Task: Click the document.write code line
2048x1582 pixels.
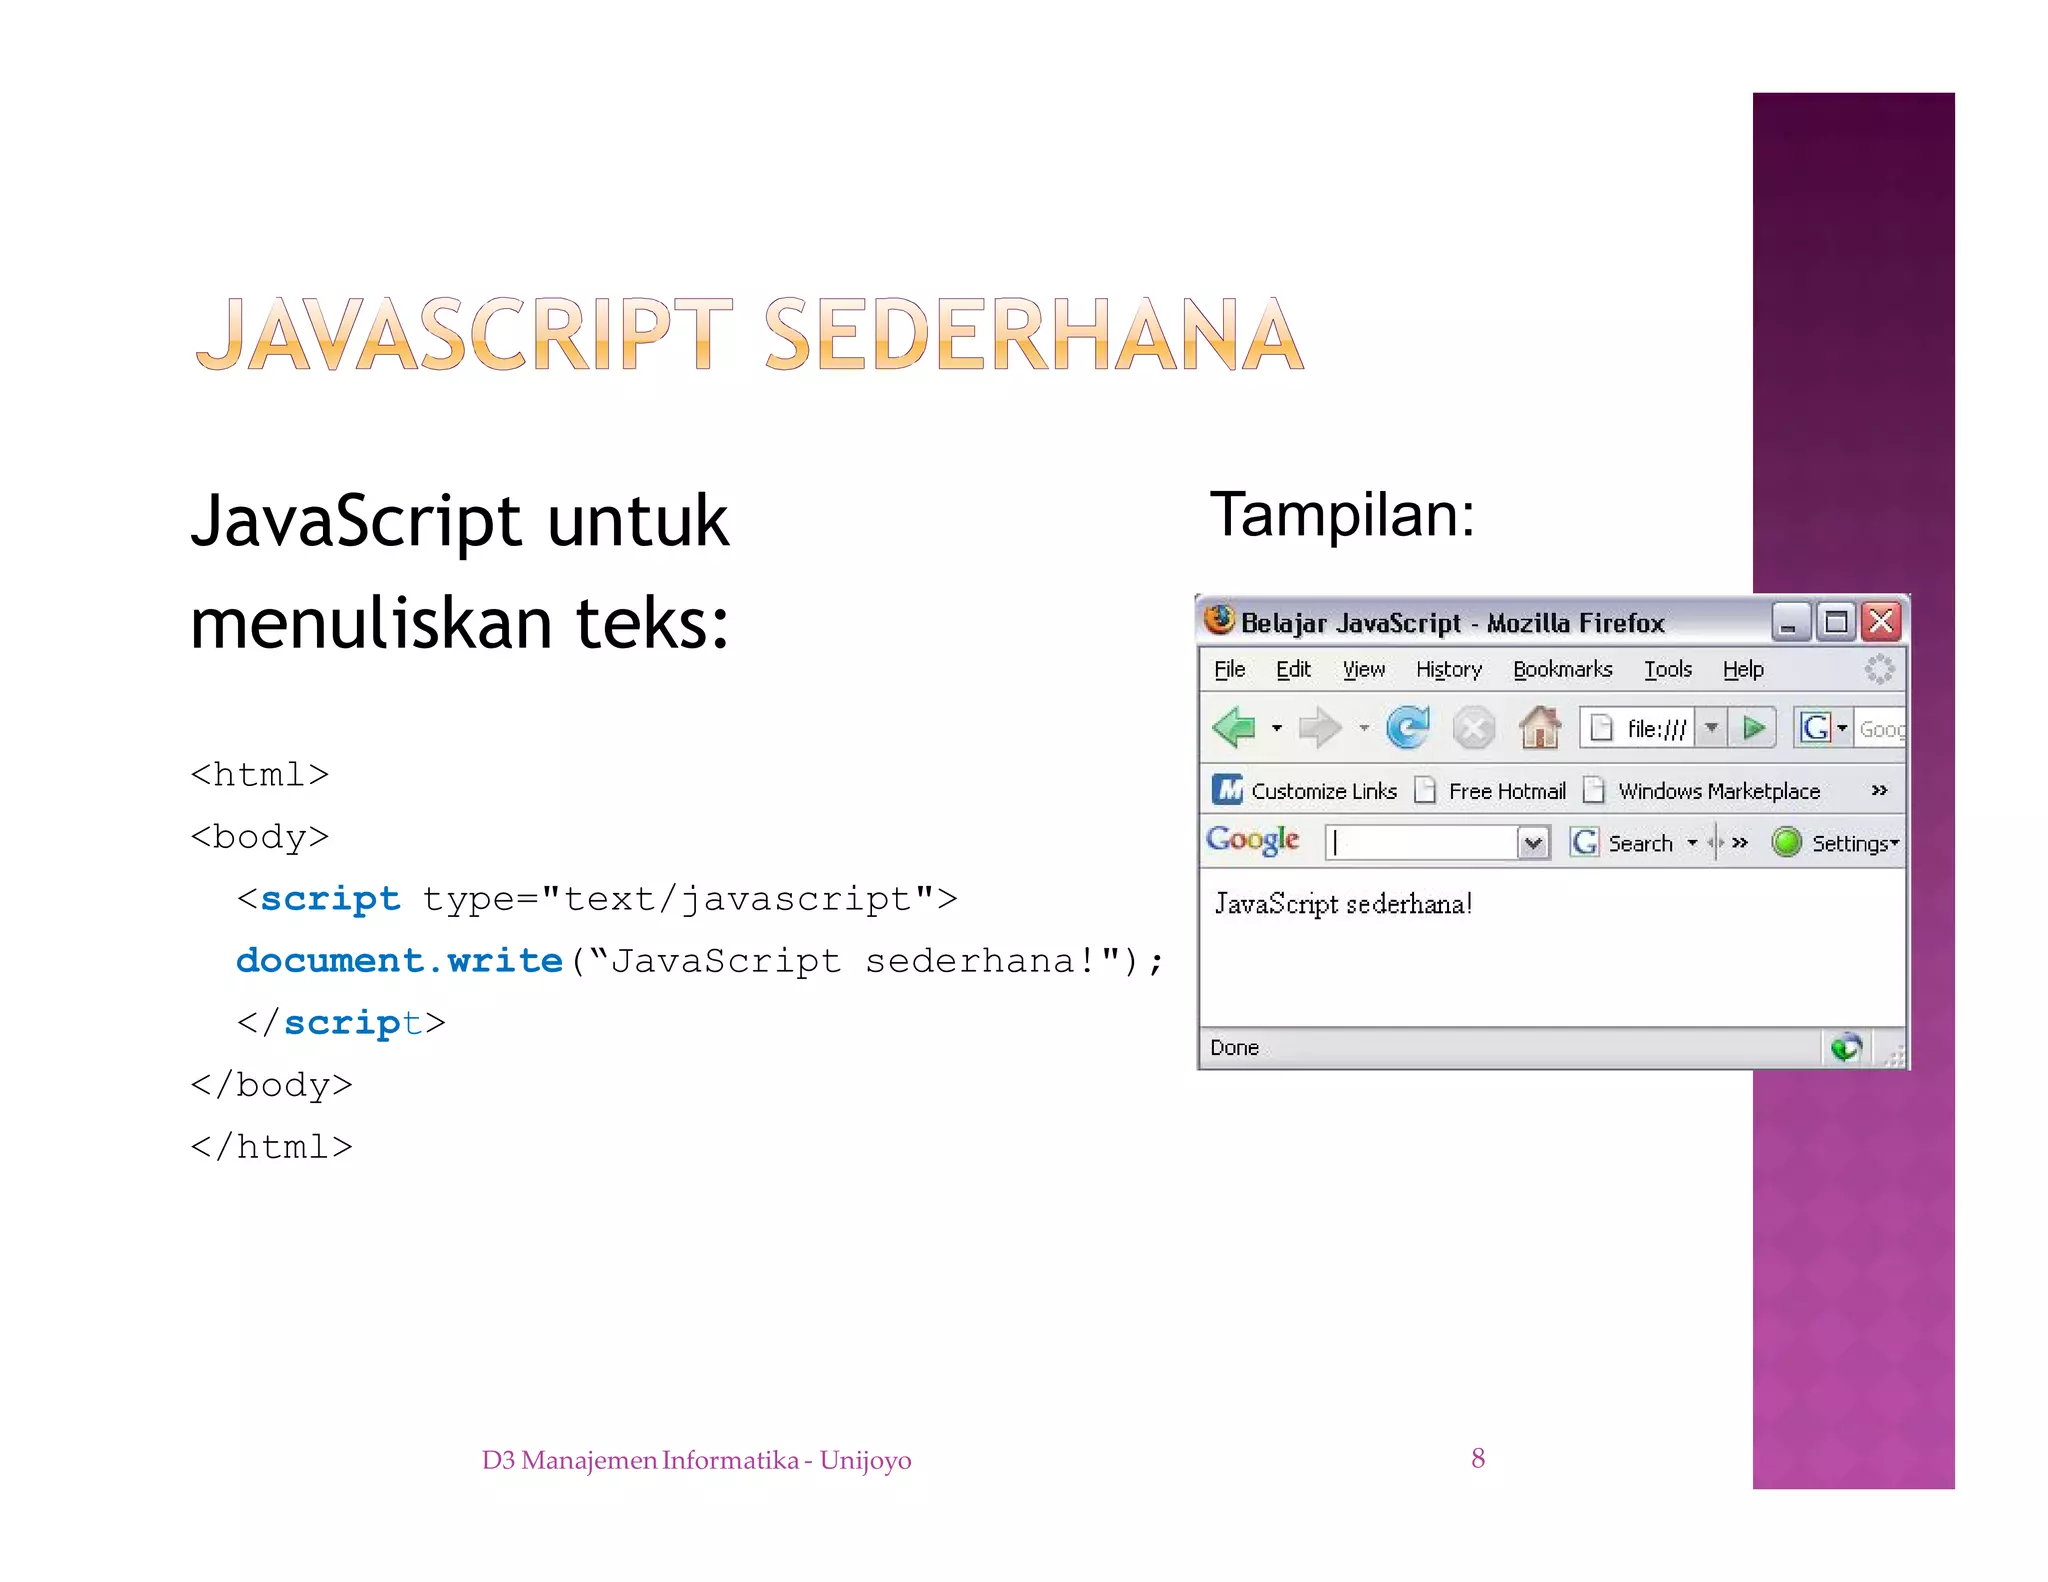Action: (700, 961)
